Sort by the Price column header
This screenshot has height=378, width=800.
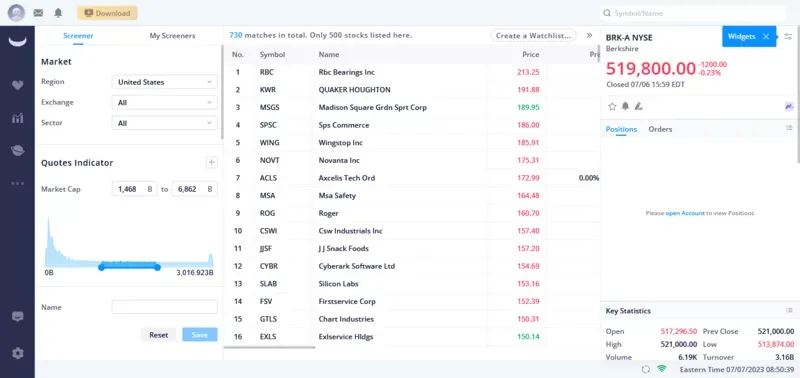tap(531, 55)
